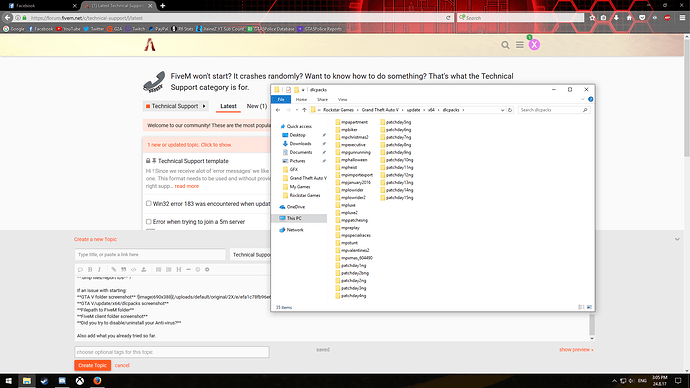Open the Firefox downloads arrow icon
Image resolution: width=690 pixels, height=388 pixels.
coord(616,18)
